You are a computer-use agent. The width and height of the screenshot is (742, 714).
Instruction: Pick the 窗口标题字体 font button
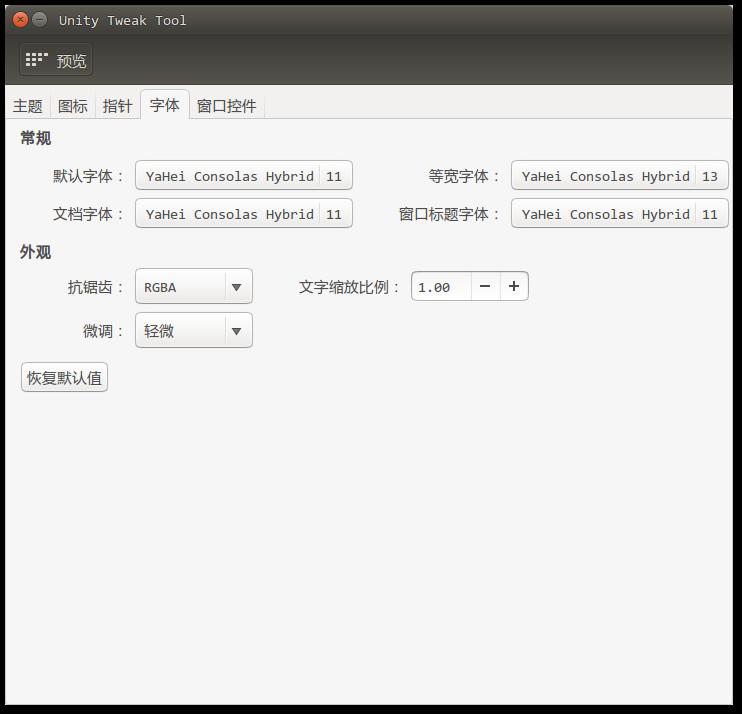click(x=619, y=214)
